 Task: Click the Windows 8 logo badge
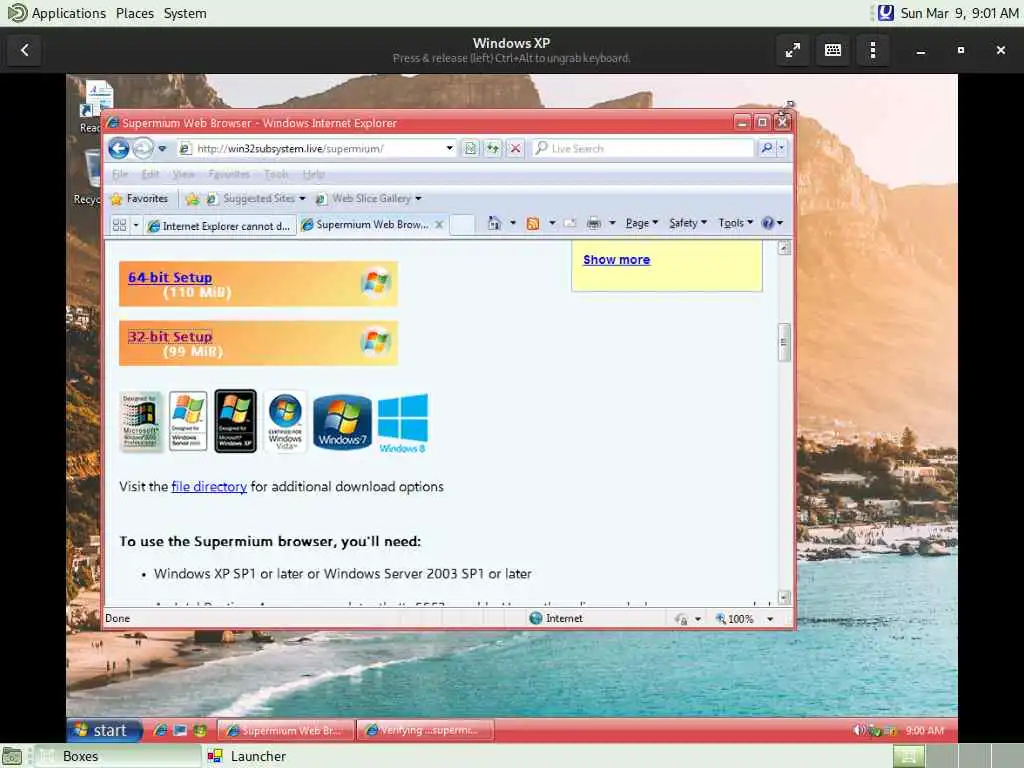[x=403, y=423]
